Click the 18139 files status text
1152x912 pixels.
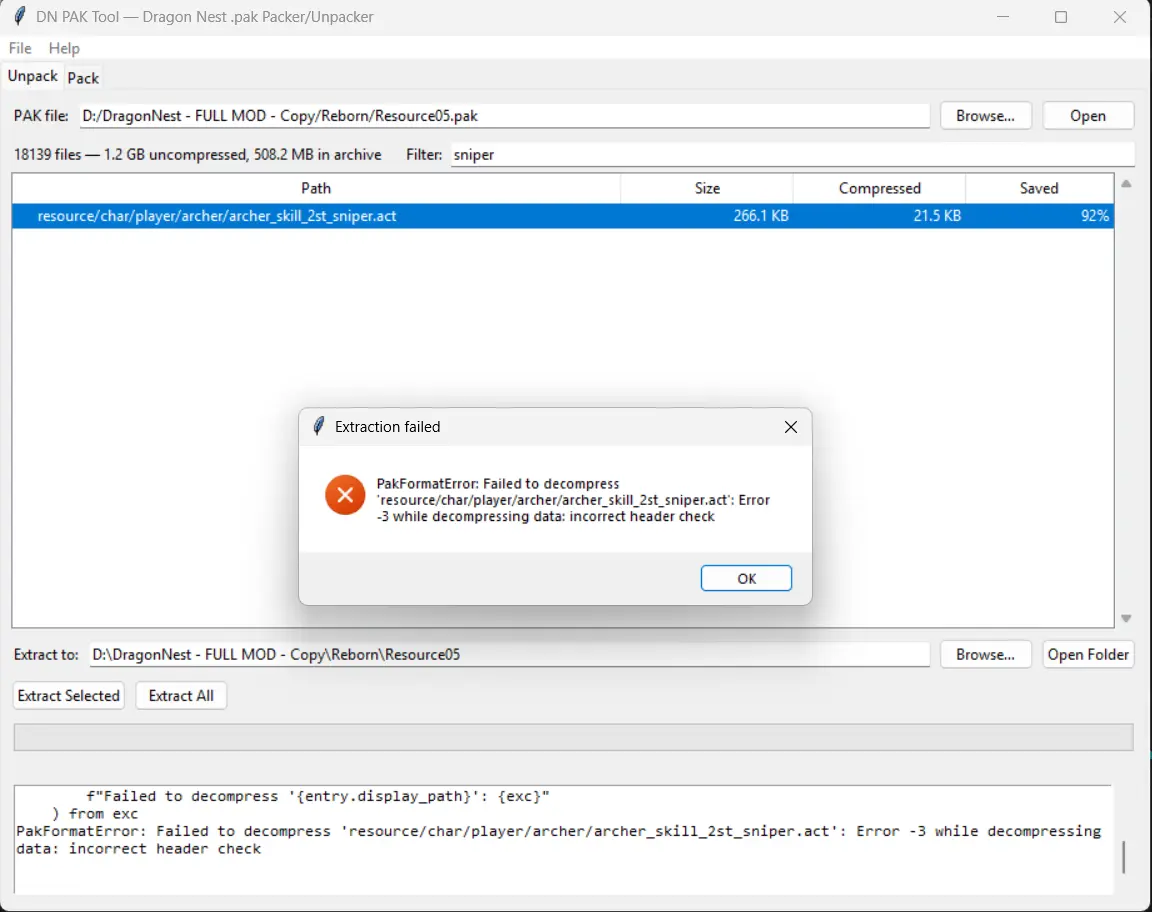198,155
